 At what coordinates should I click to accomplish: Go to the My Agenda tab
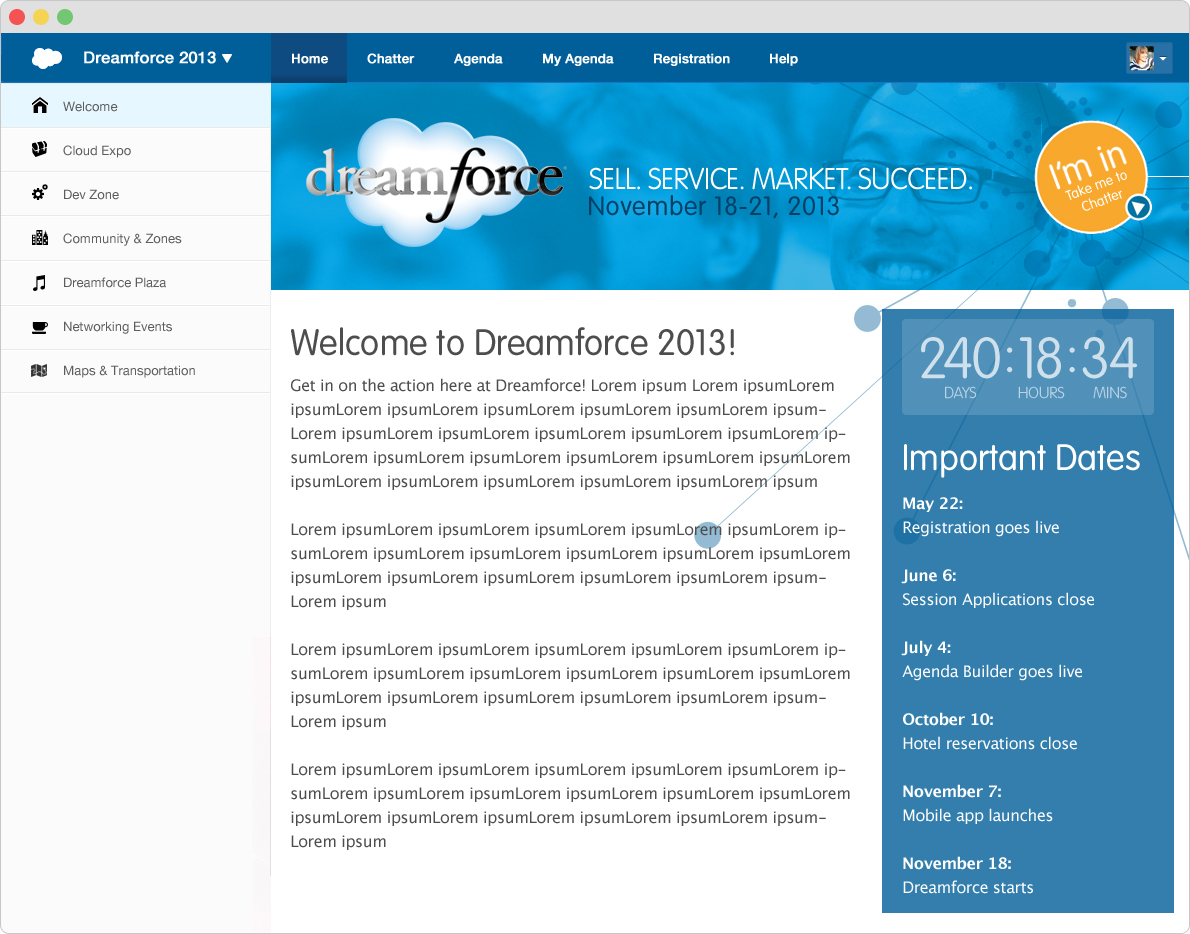(x=578, y=58)
